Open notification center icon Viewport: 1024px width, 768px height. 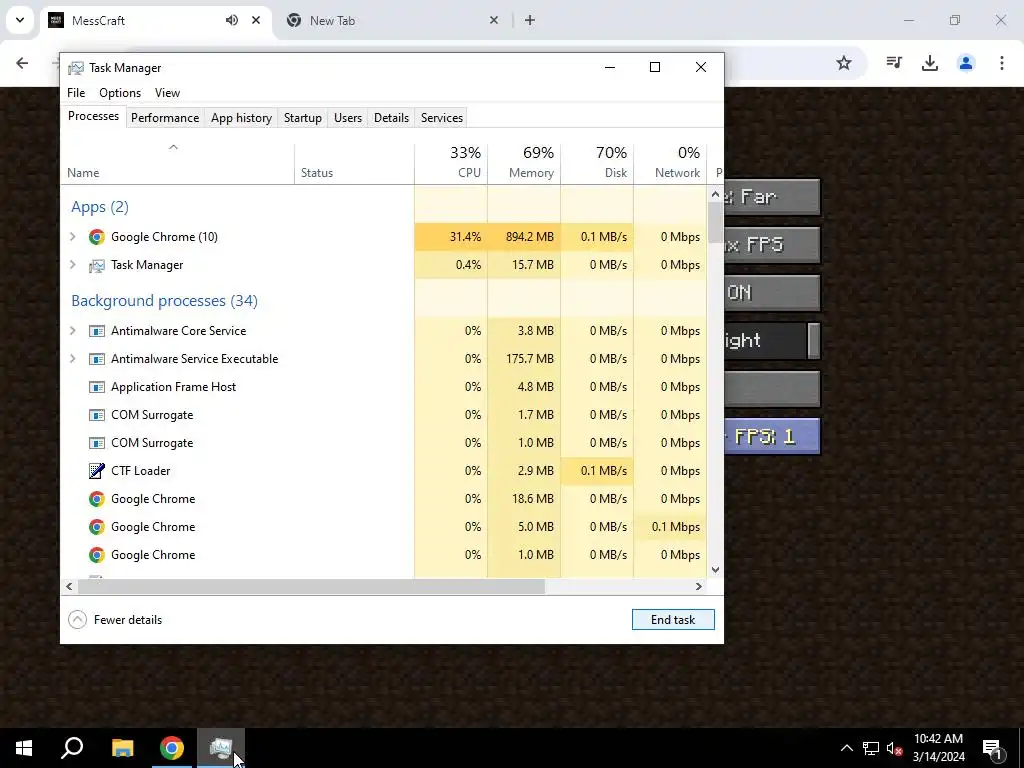(992, 748)
